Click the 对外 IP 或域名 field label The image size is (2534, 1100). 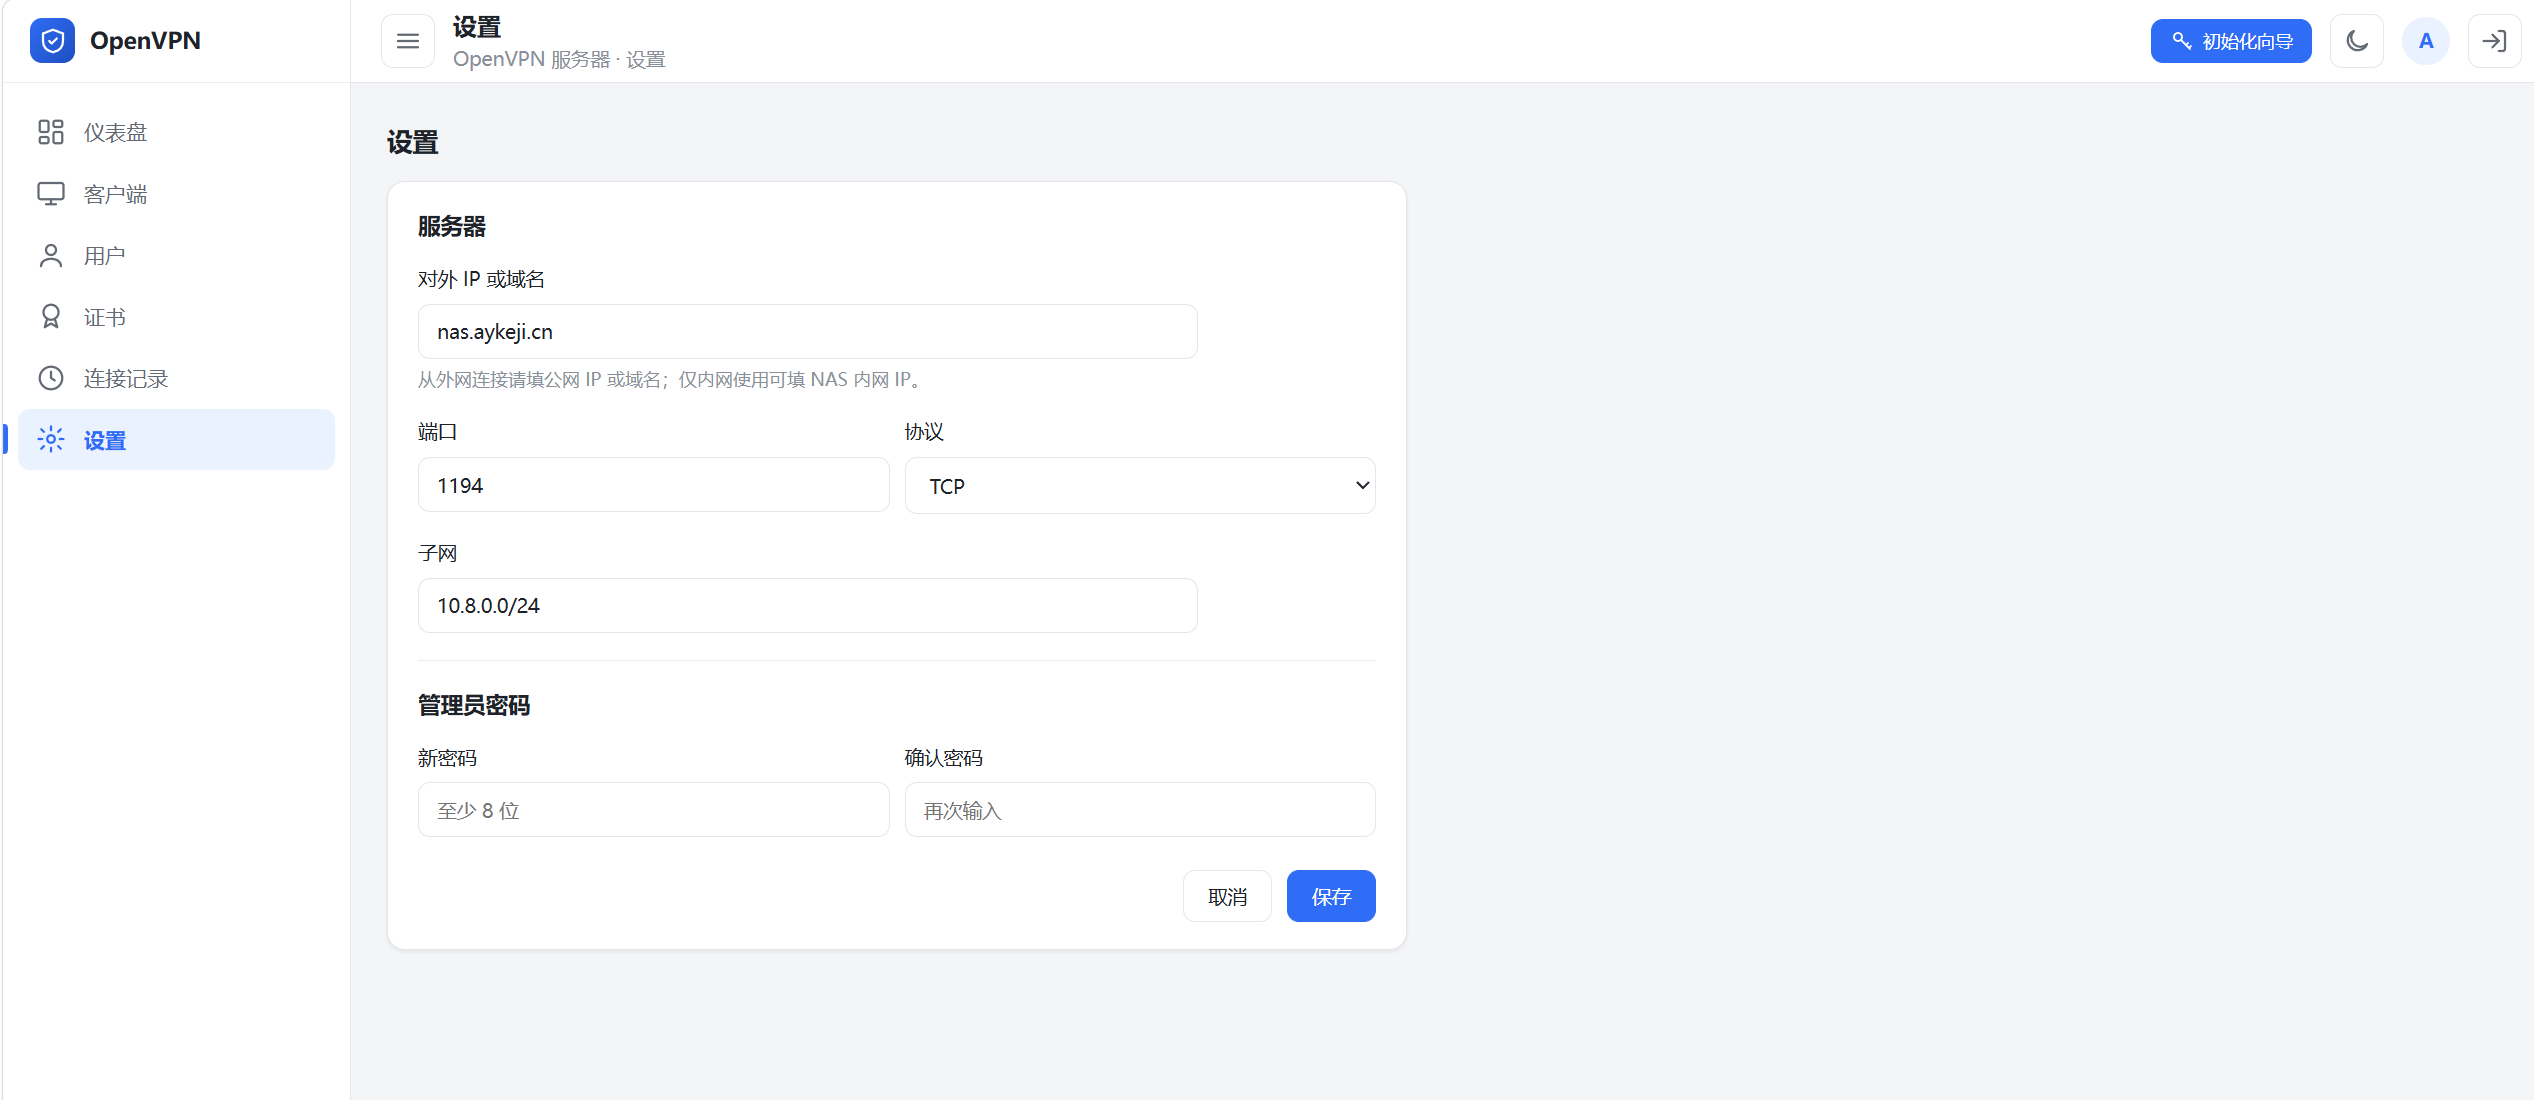481,279
